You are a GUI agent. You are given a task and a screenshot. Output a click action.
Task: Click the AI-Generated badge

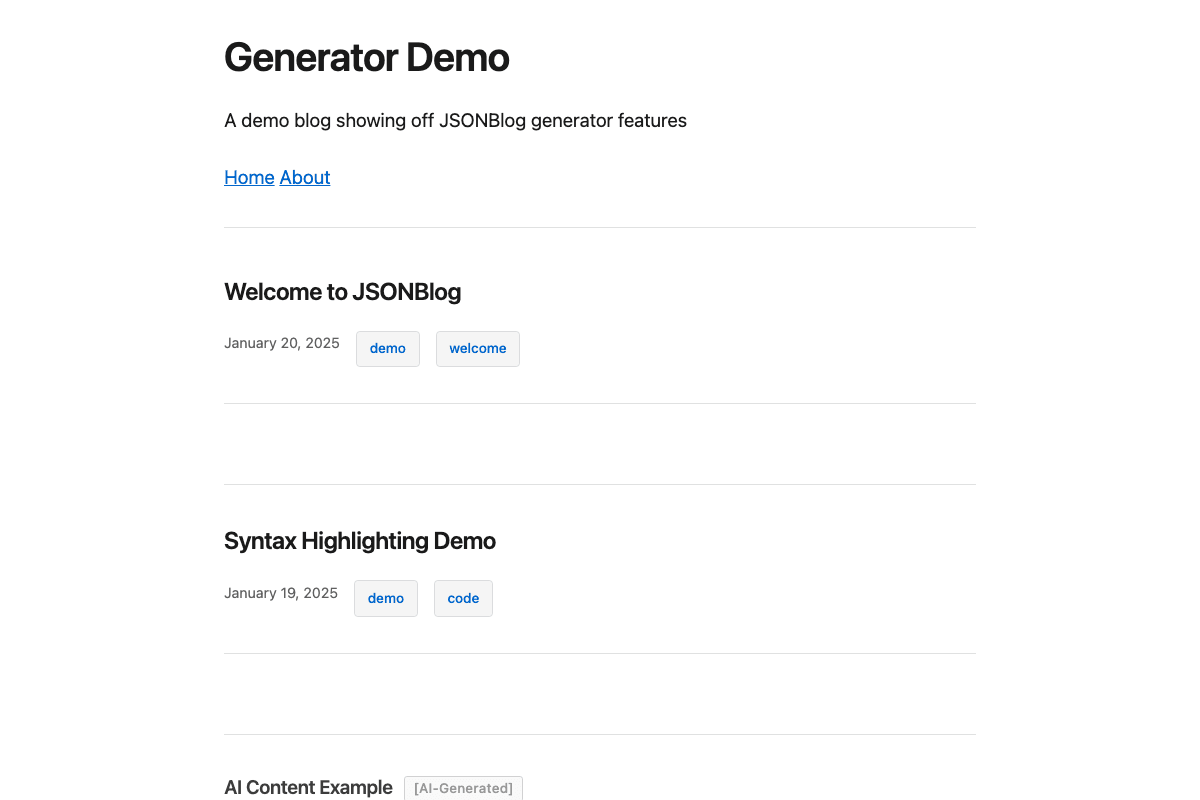463,788
